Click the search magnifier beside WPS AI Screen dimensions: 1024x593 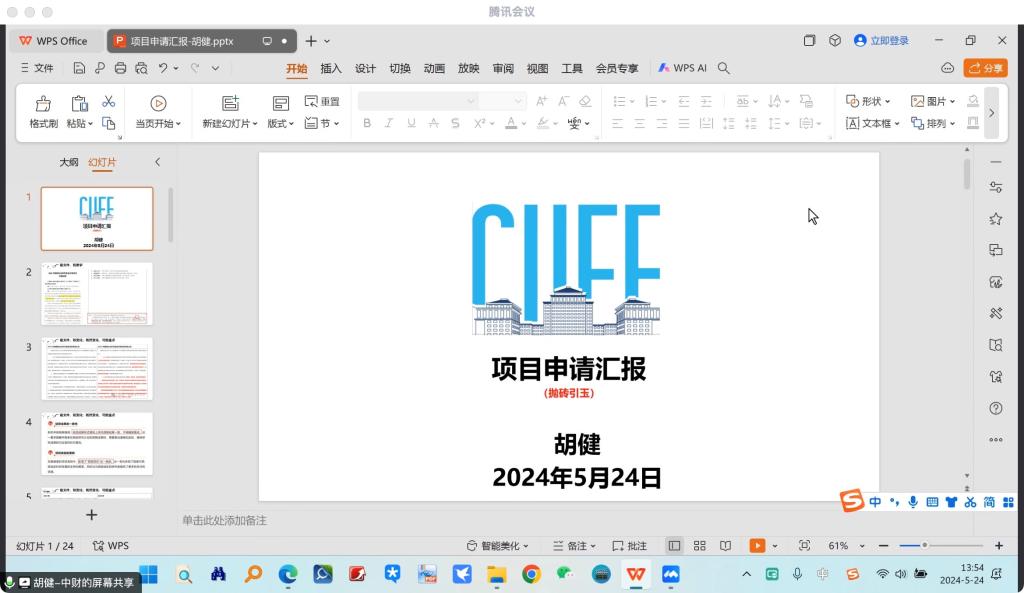click(724, 68)
